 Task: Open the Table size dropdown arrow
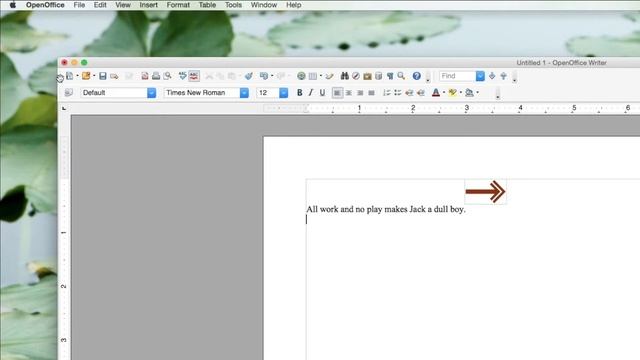[x=321, y=76]
